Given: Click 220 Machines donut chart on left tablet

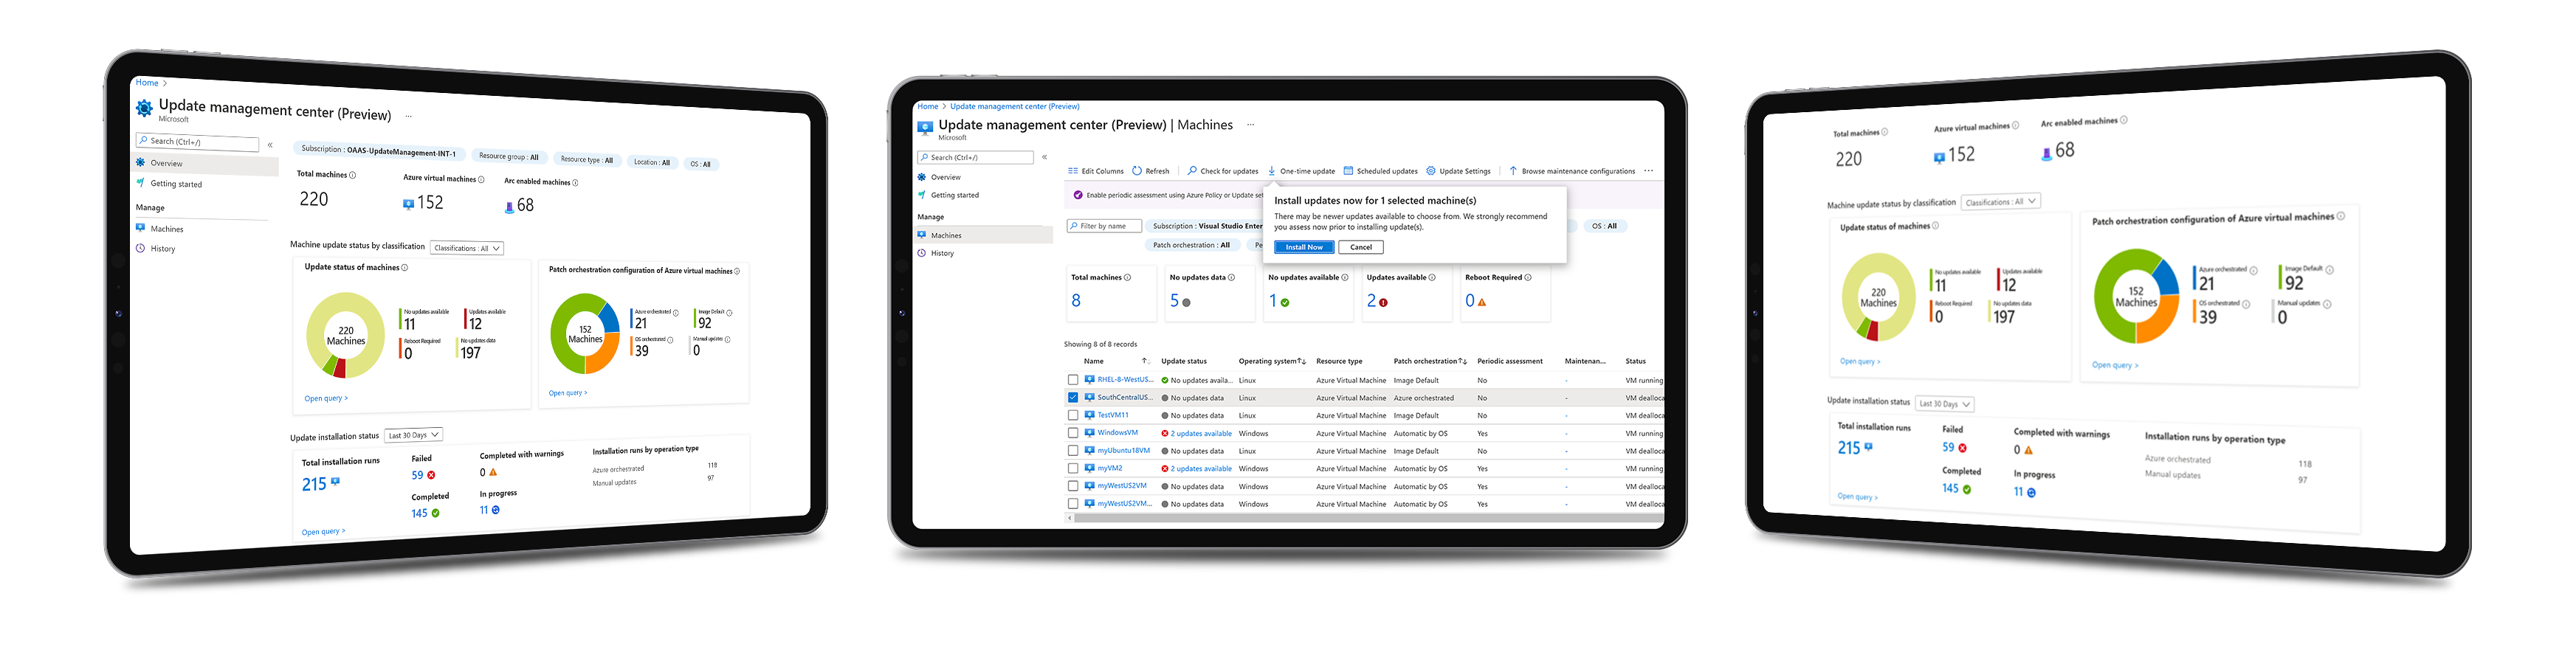Looking at the screenshot, I should point(345,335).
